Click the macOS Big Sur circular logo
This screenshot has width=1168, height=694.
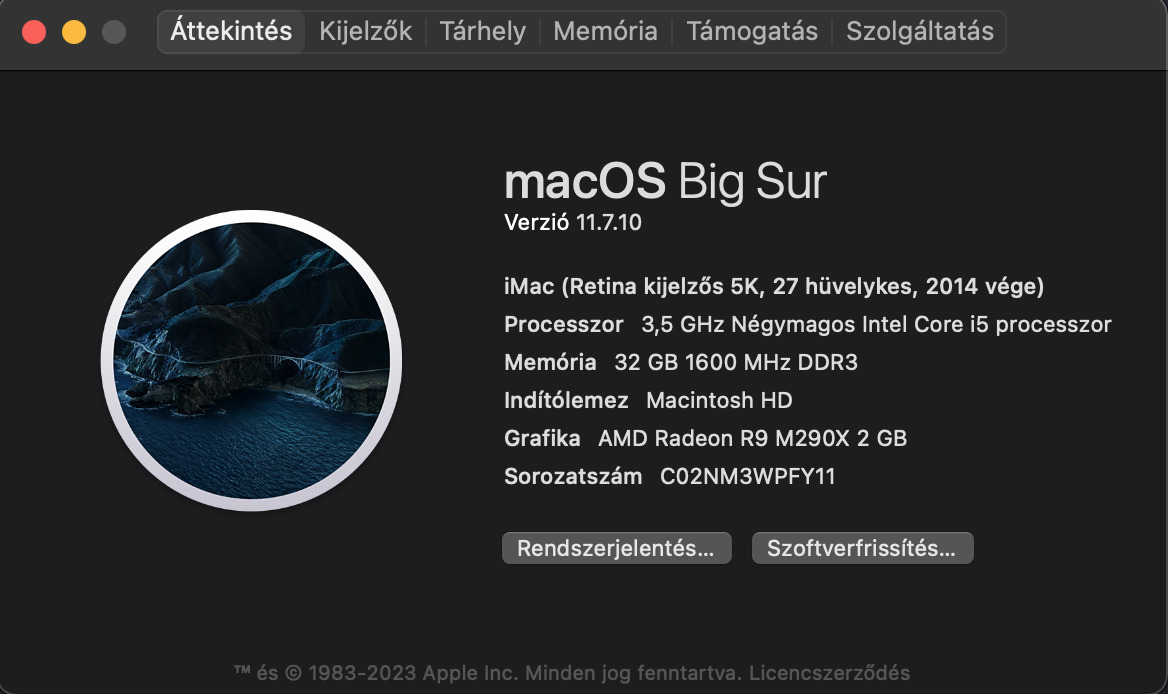coord(251,361)
